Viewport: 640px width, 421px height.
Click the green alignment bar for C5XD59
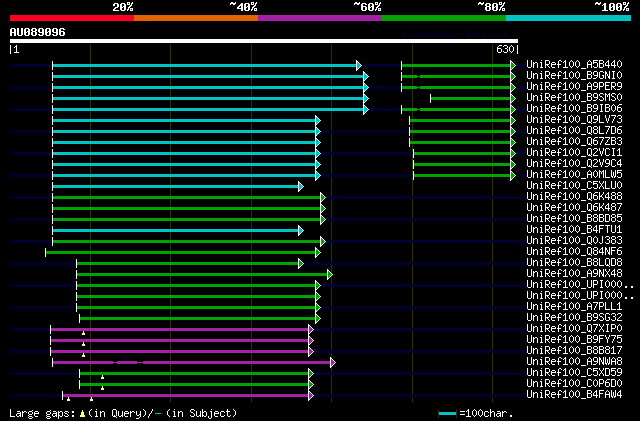tap(196, 374)
